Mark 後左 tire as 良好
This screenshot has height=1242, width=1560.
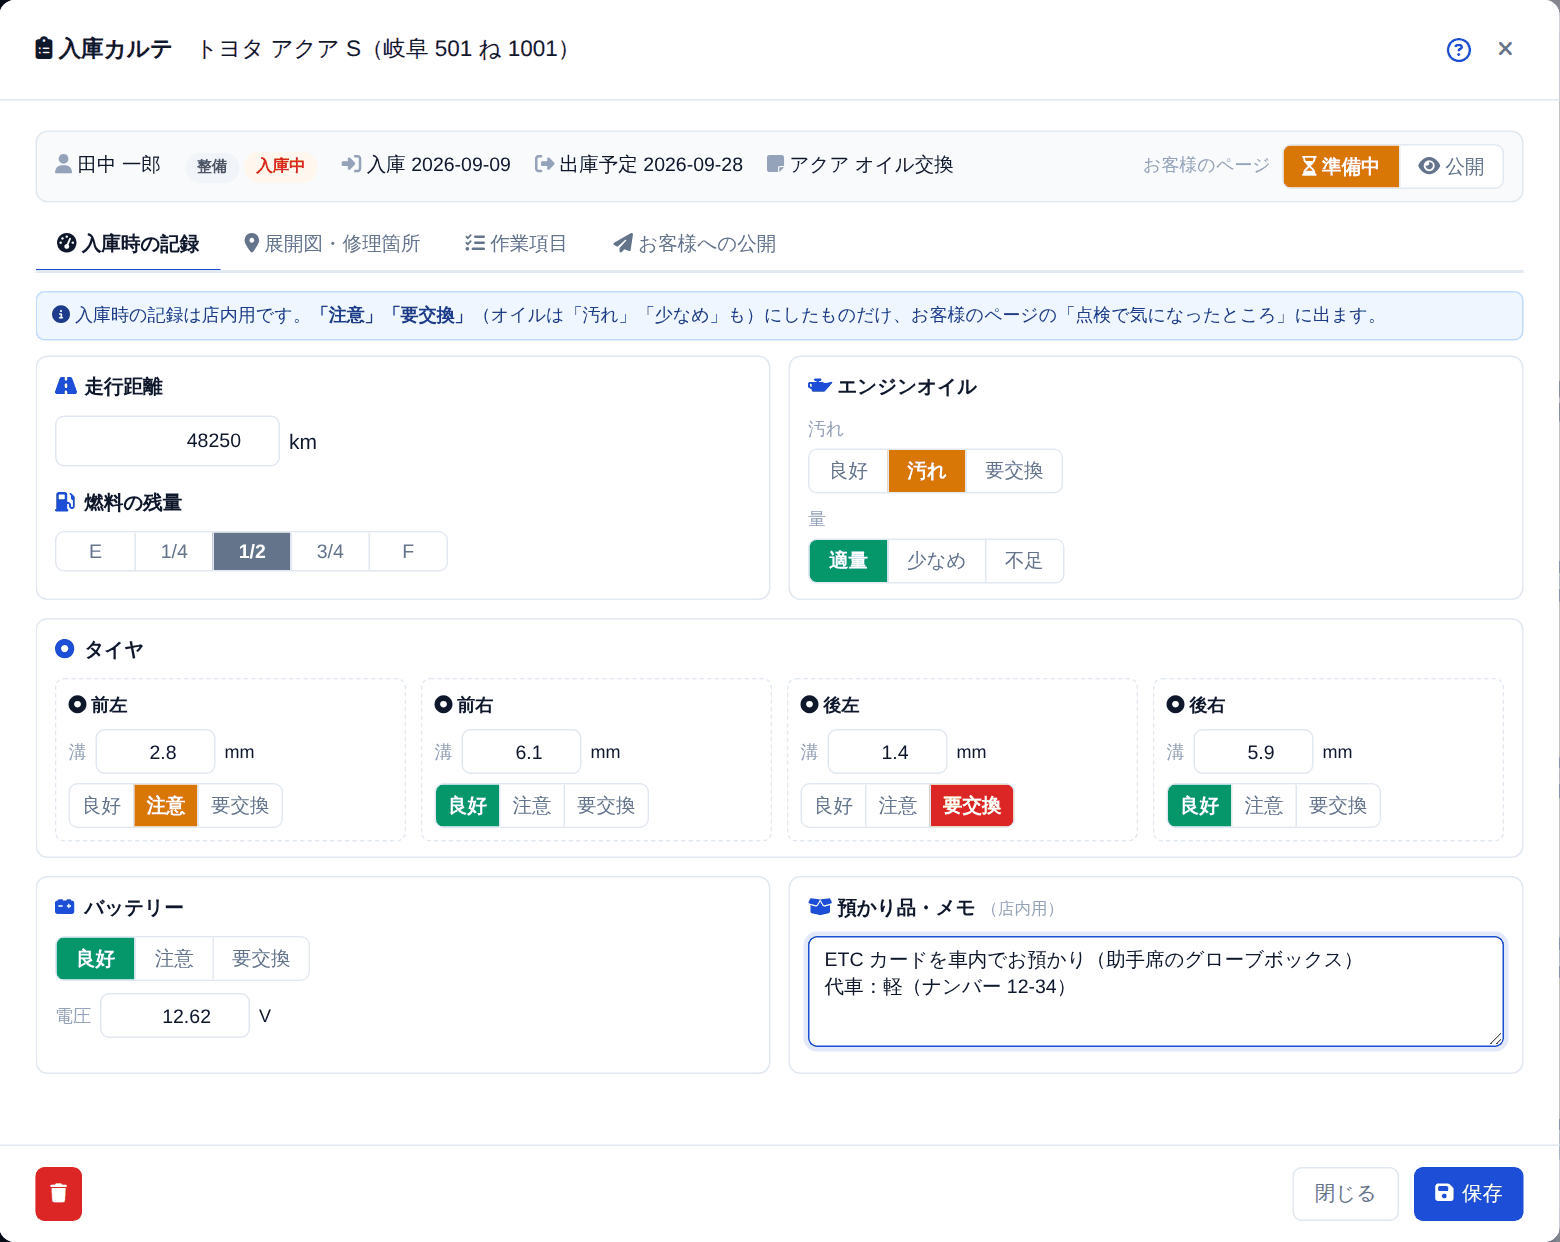pos(834,806)
